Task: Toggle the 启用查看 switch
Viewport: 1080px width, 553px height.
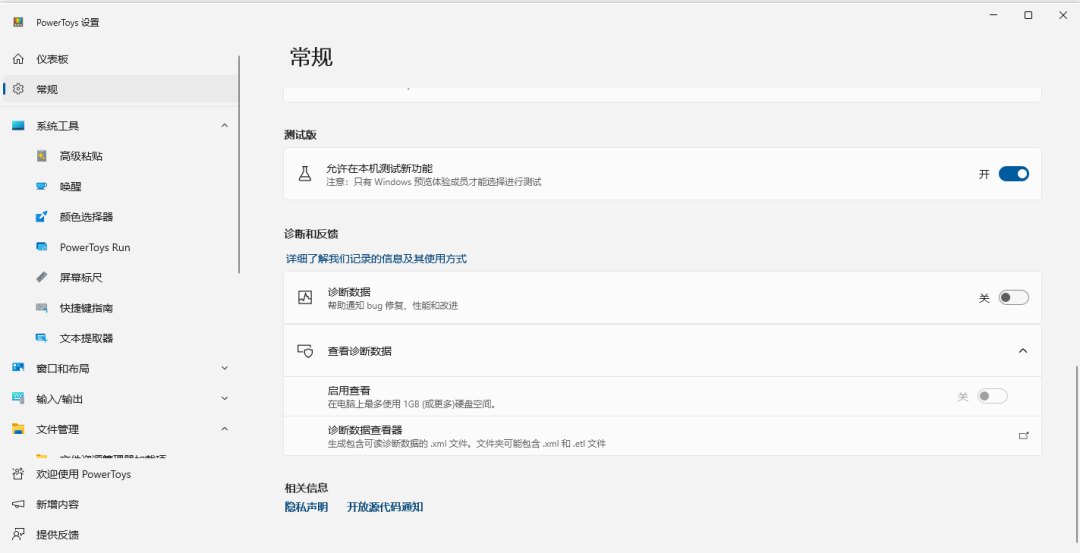Action: [x=993, y=397]
